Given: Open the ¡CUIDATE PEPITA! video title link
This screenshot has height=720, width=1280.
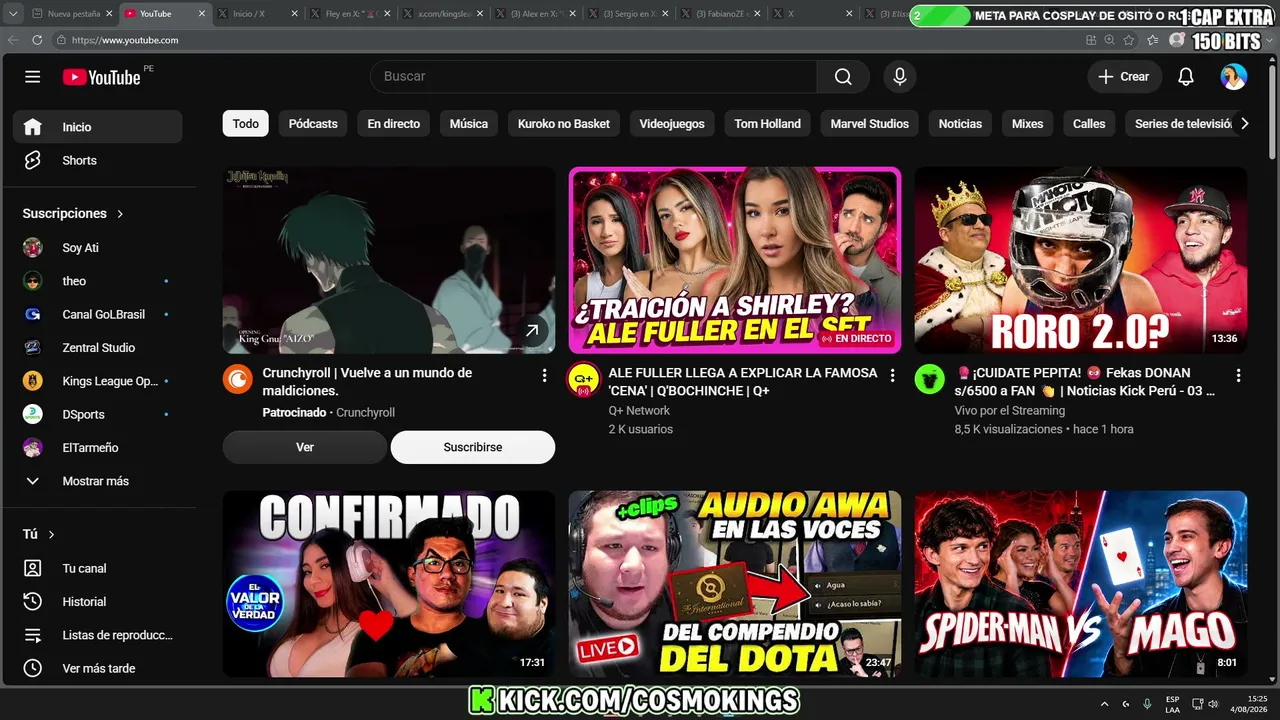Looking at the screenshot, I should 1085,382.
